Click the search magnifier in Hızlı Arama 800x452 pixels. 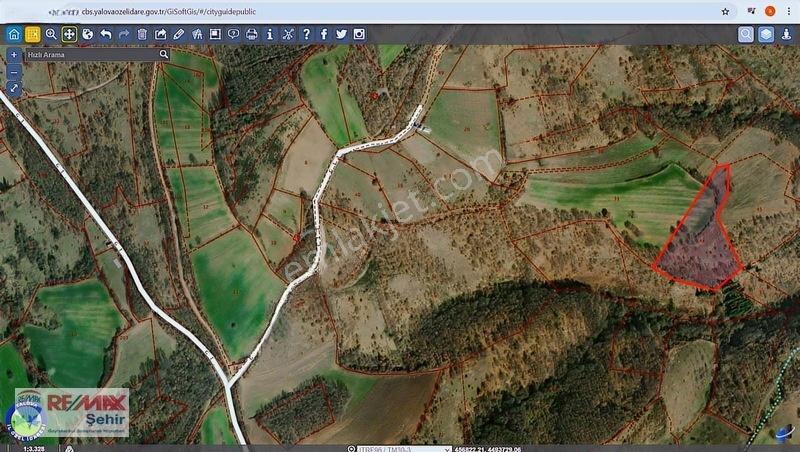click(x=164, y=54)
